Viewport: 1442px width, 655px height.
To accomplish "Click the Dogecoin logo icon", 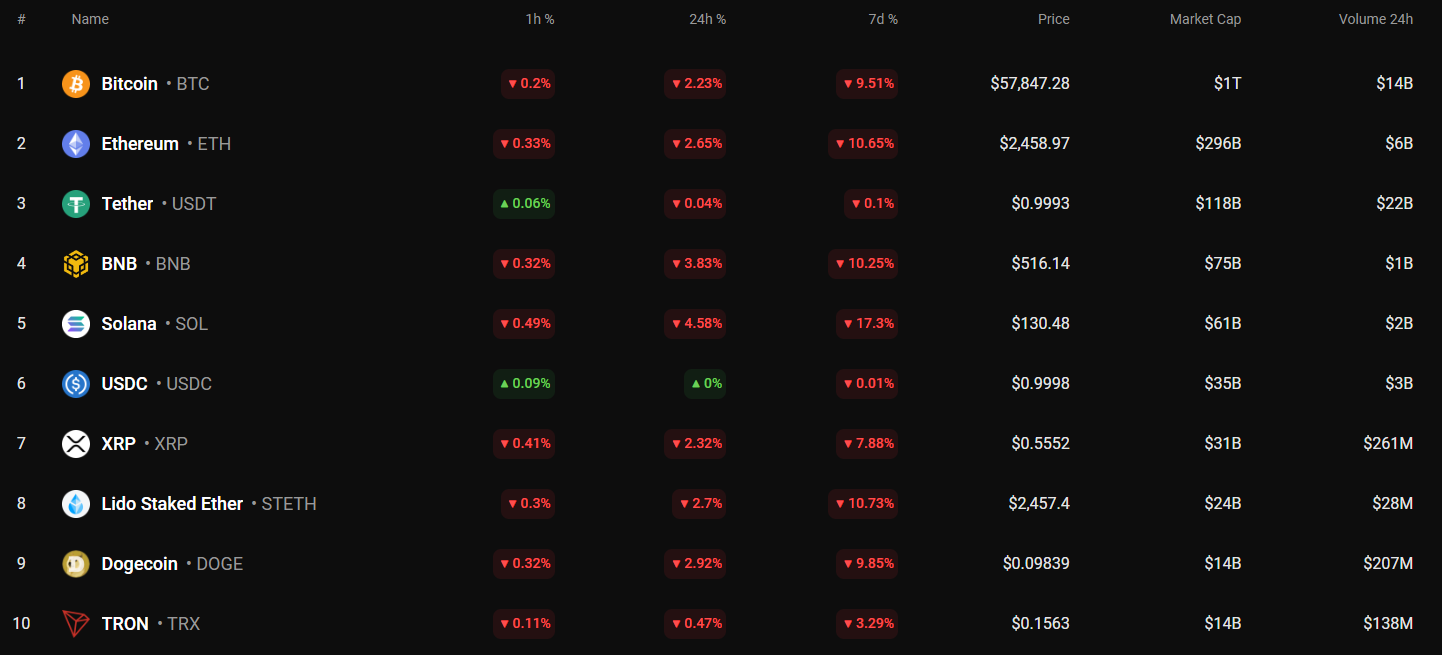I will [x=76, y=564].
